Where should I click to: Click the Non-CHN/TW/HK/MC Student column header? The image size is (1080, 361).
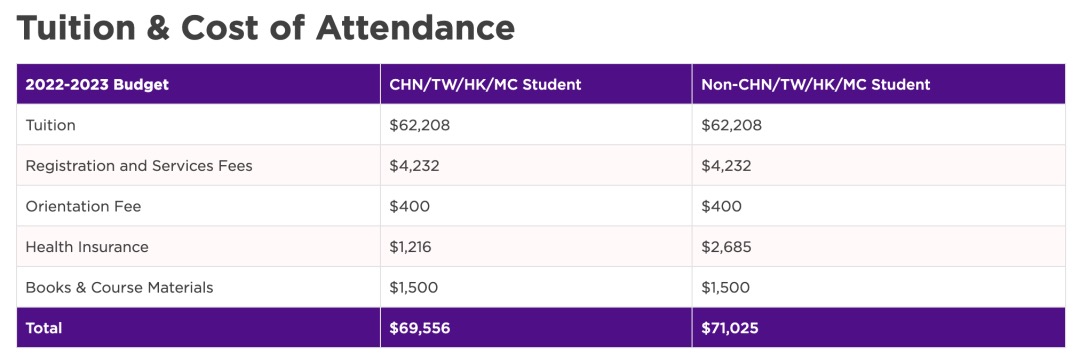click(816, 85)
